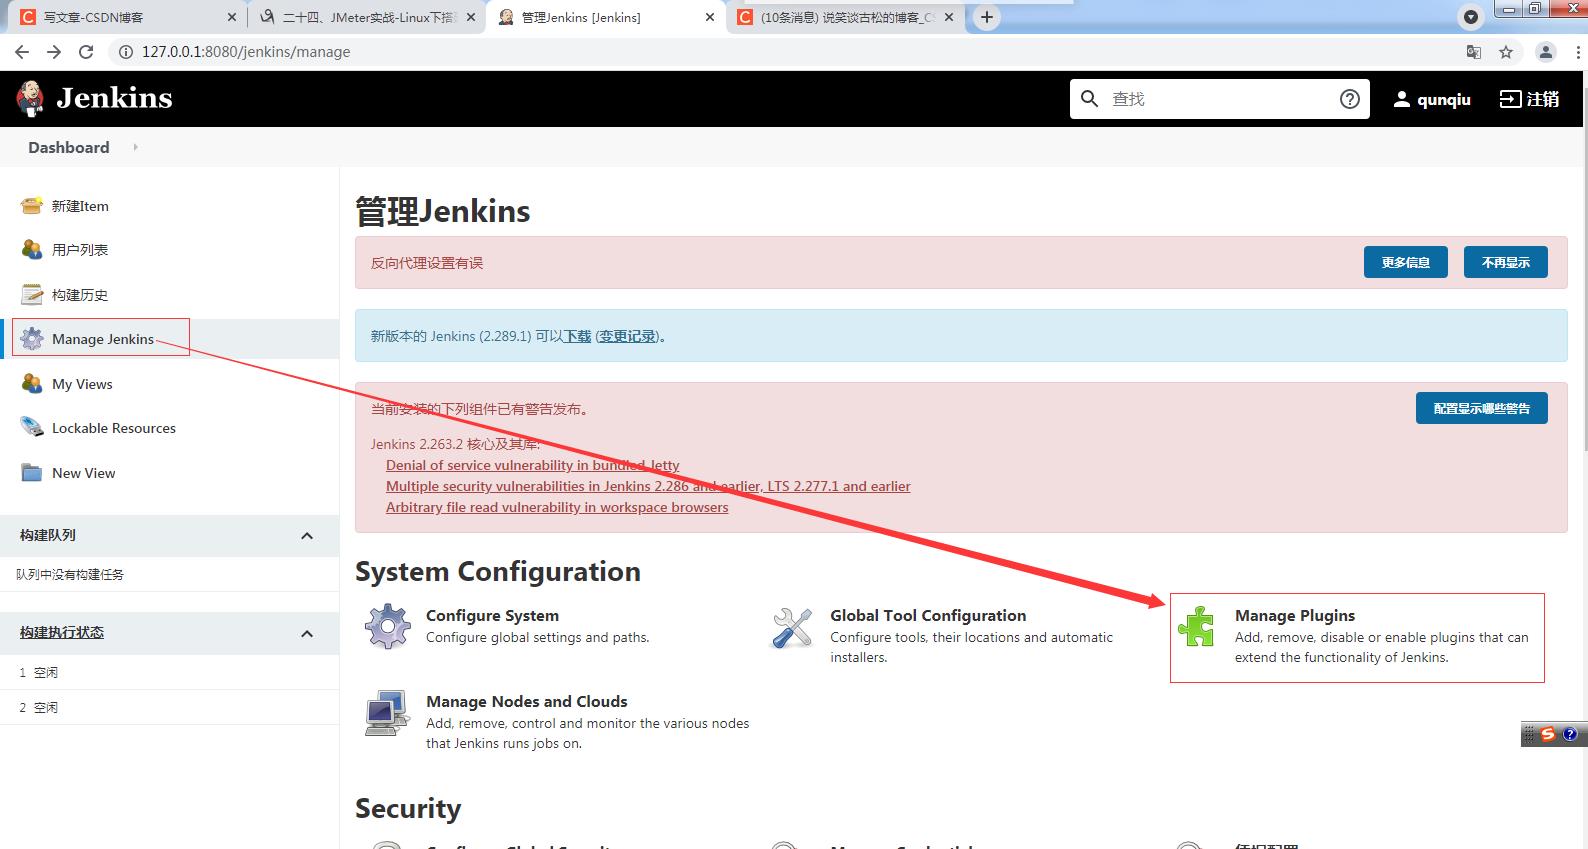Open Manage Nodes and Clouds link
Viewport: 1588px width, 849px height.
527,701
